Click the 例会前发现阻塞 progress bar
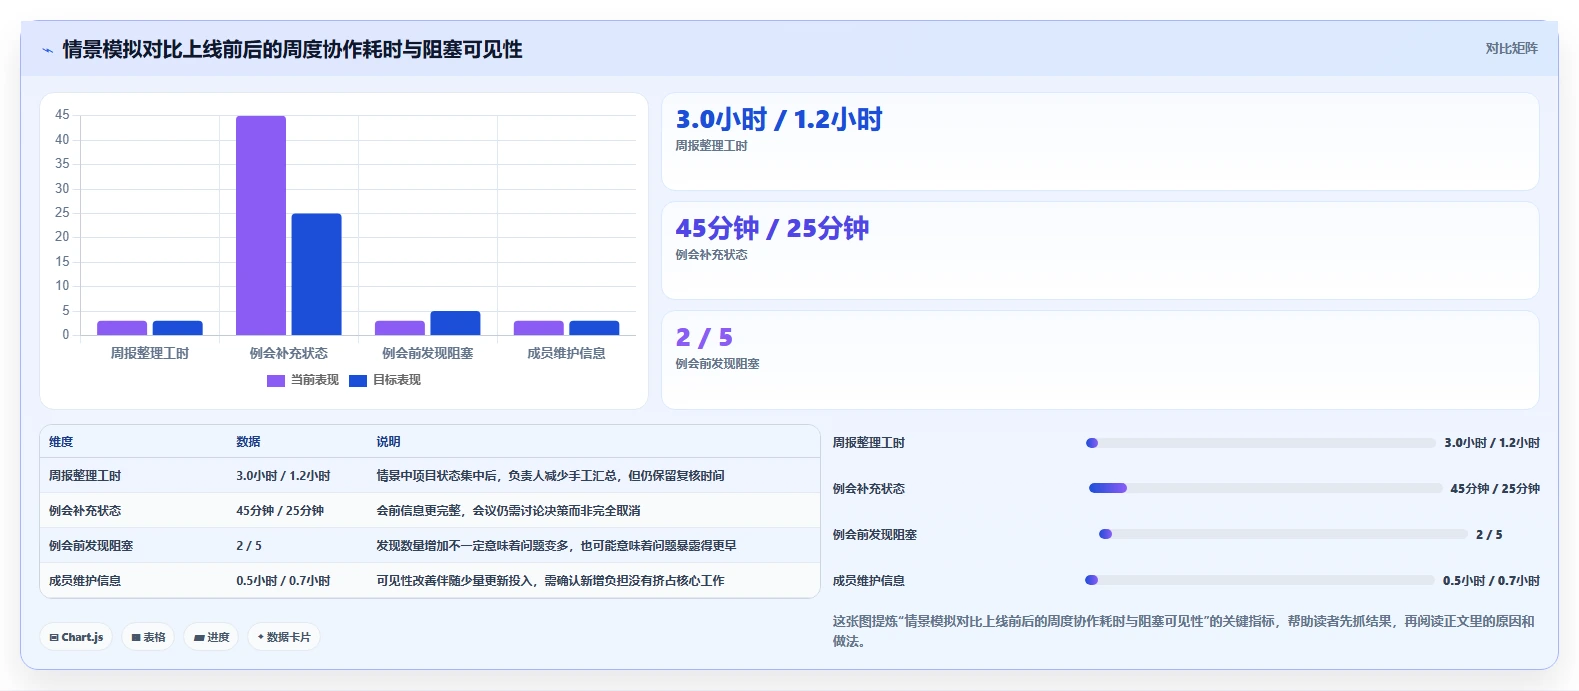The height and width of the screenshot is (691, 1579). (1283, 535)
